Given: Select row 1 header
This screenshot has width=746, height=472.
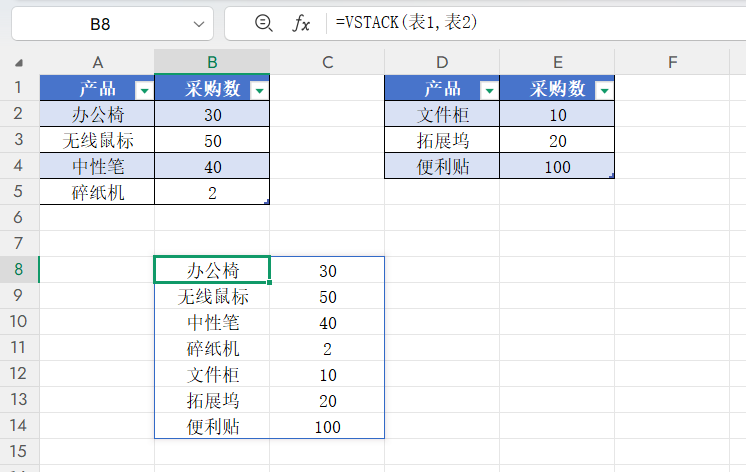Looking at the screenshot, I should (x=19, y=88).
